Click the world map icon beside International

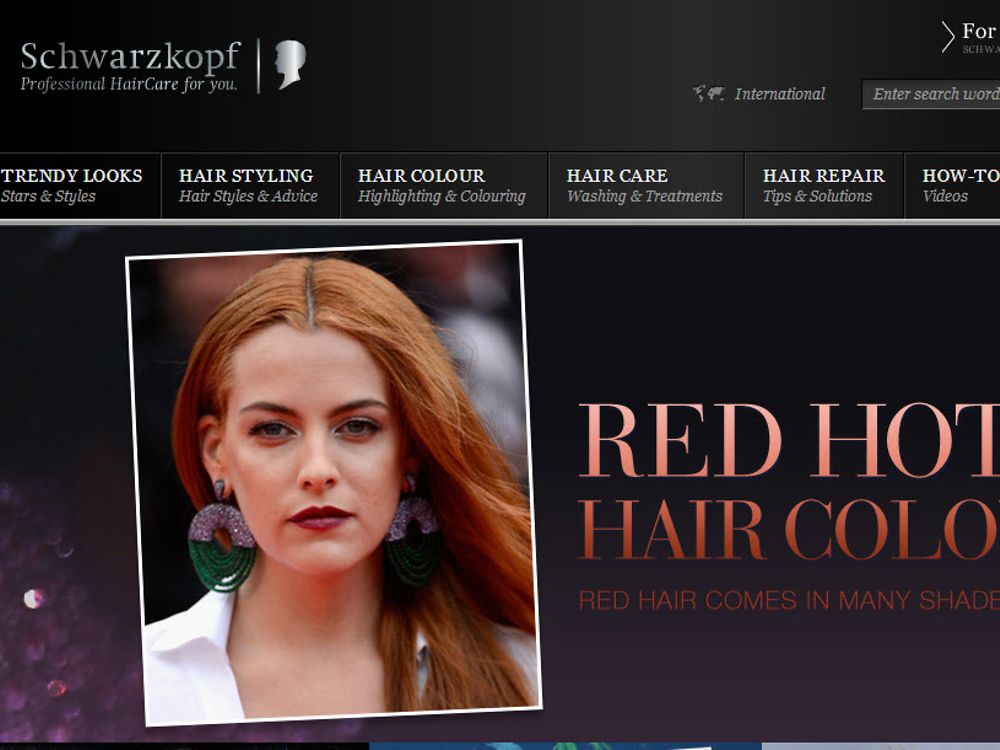(709, 94)
